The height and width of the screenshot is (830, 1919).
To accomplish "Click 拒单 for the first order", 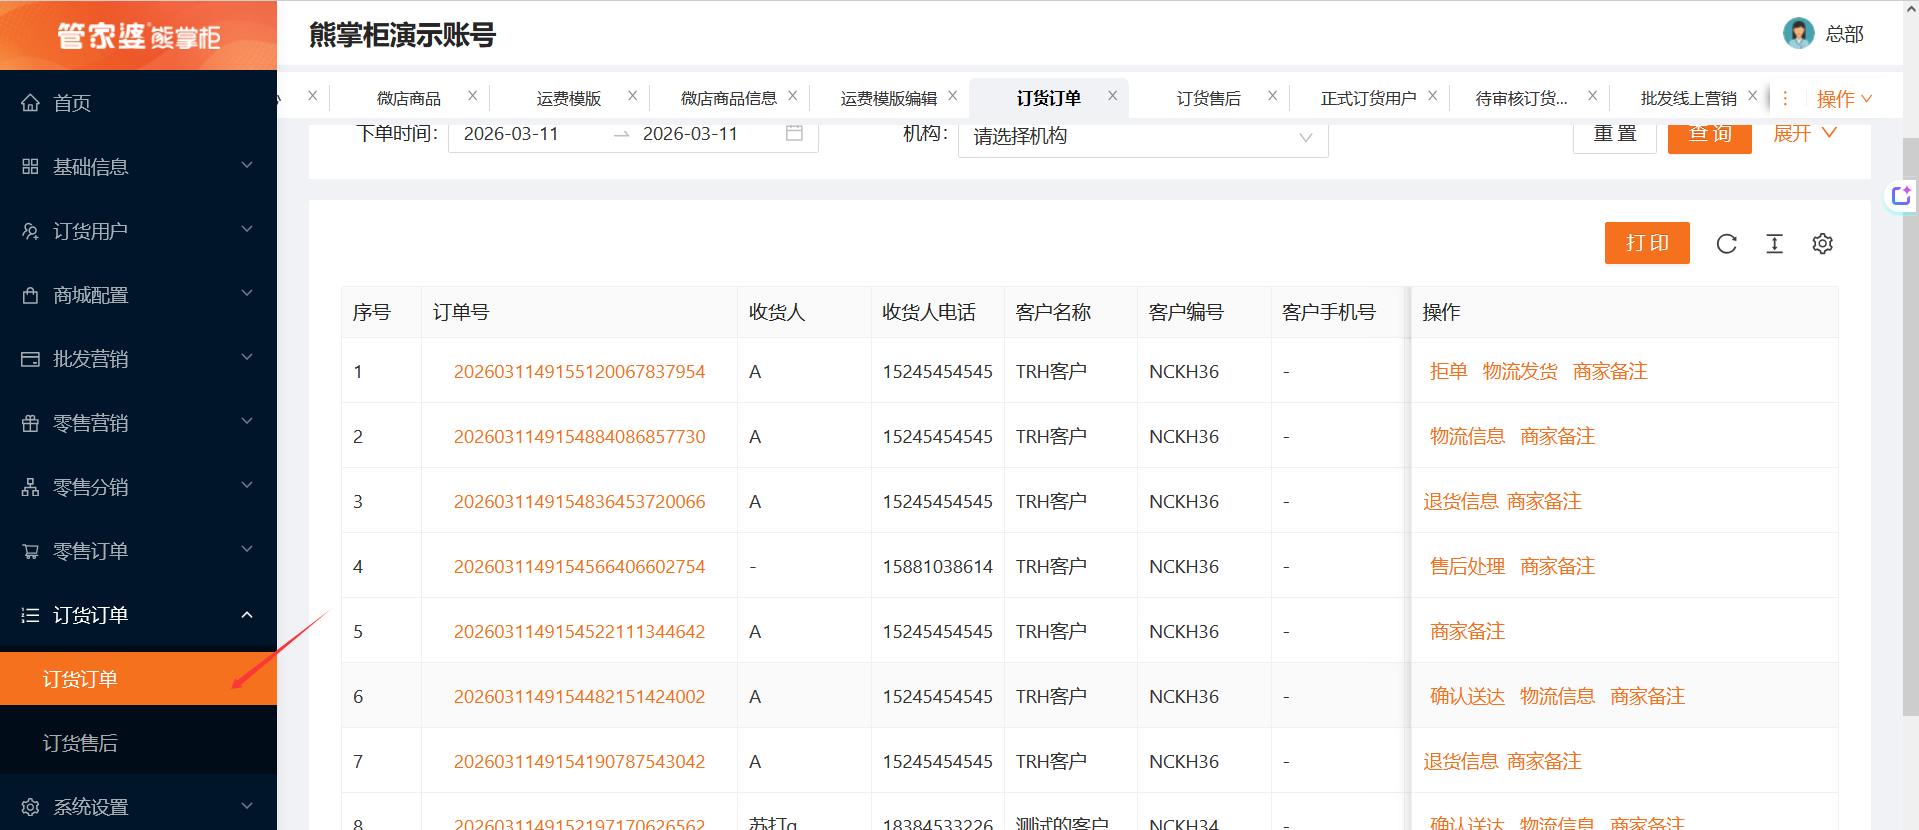I will coord(1448,372).
